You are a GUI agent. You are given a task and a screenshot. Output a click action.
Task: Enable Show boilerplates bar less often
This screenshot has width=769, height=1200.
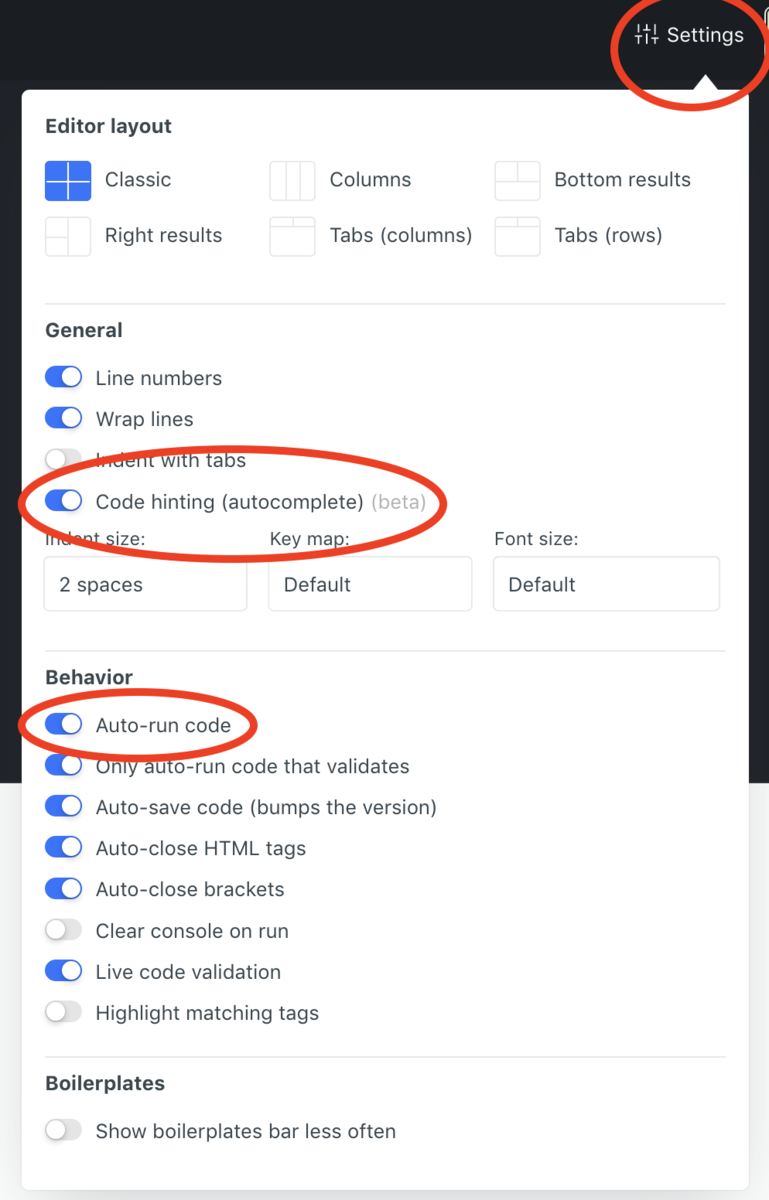(x=63, y=1131)
